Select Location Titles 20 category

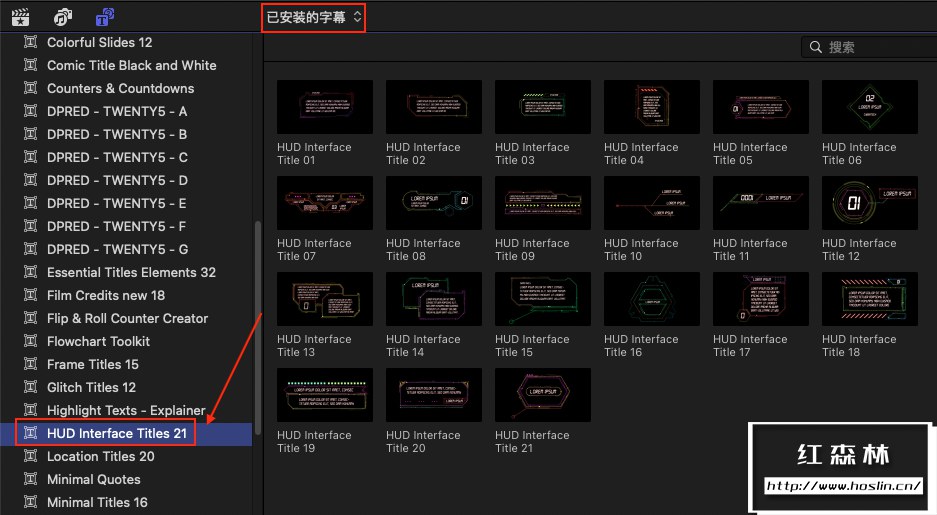click(100, 456)
